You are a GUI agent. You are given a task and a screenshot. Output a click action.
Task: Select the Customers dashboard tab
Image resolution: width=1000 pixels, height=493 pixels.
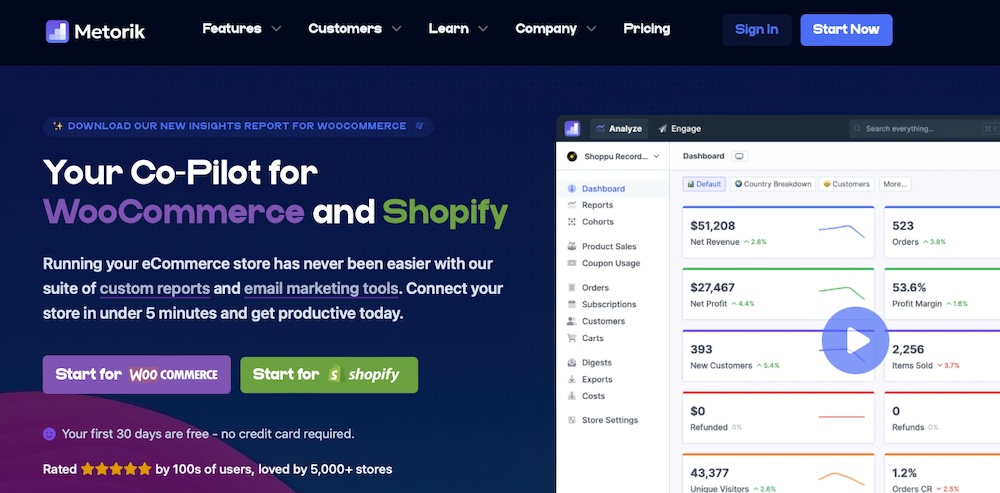846,184
